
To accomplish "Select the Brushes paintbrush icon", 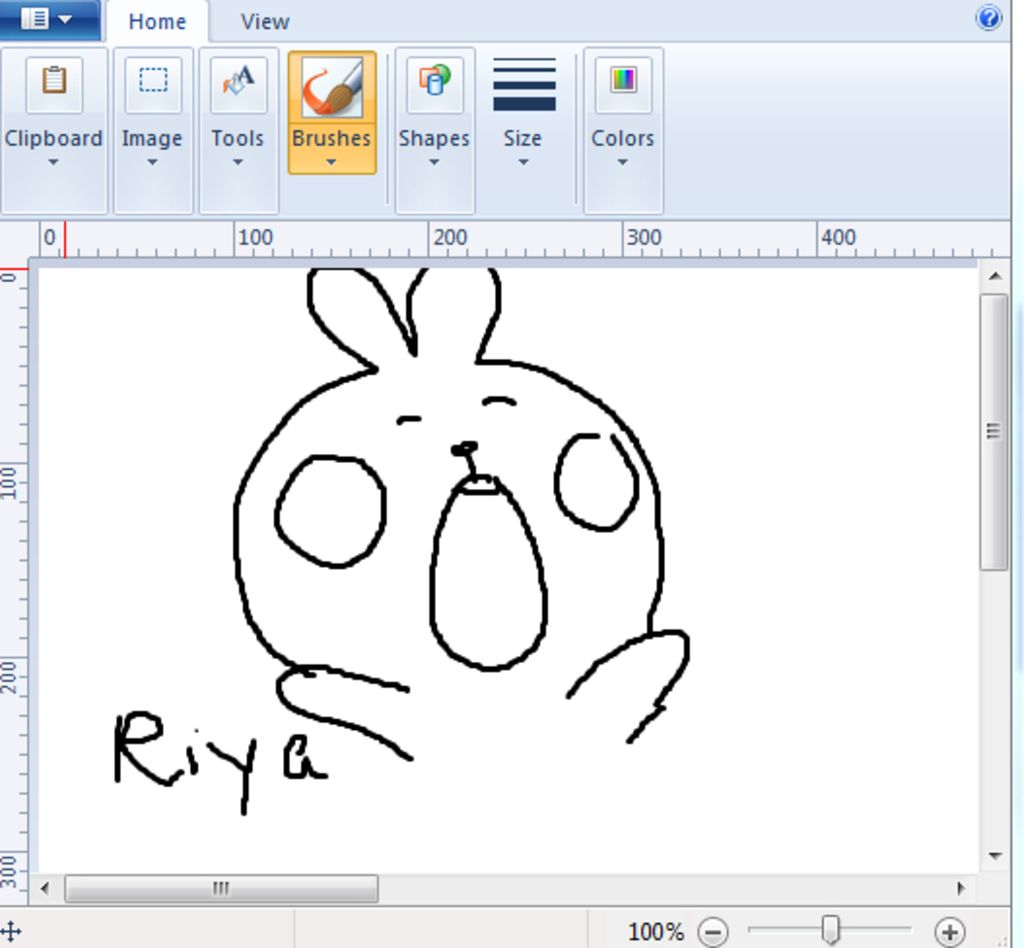I will tap(332, 86).
